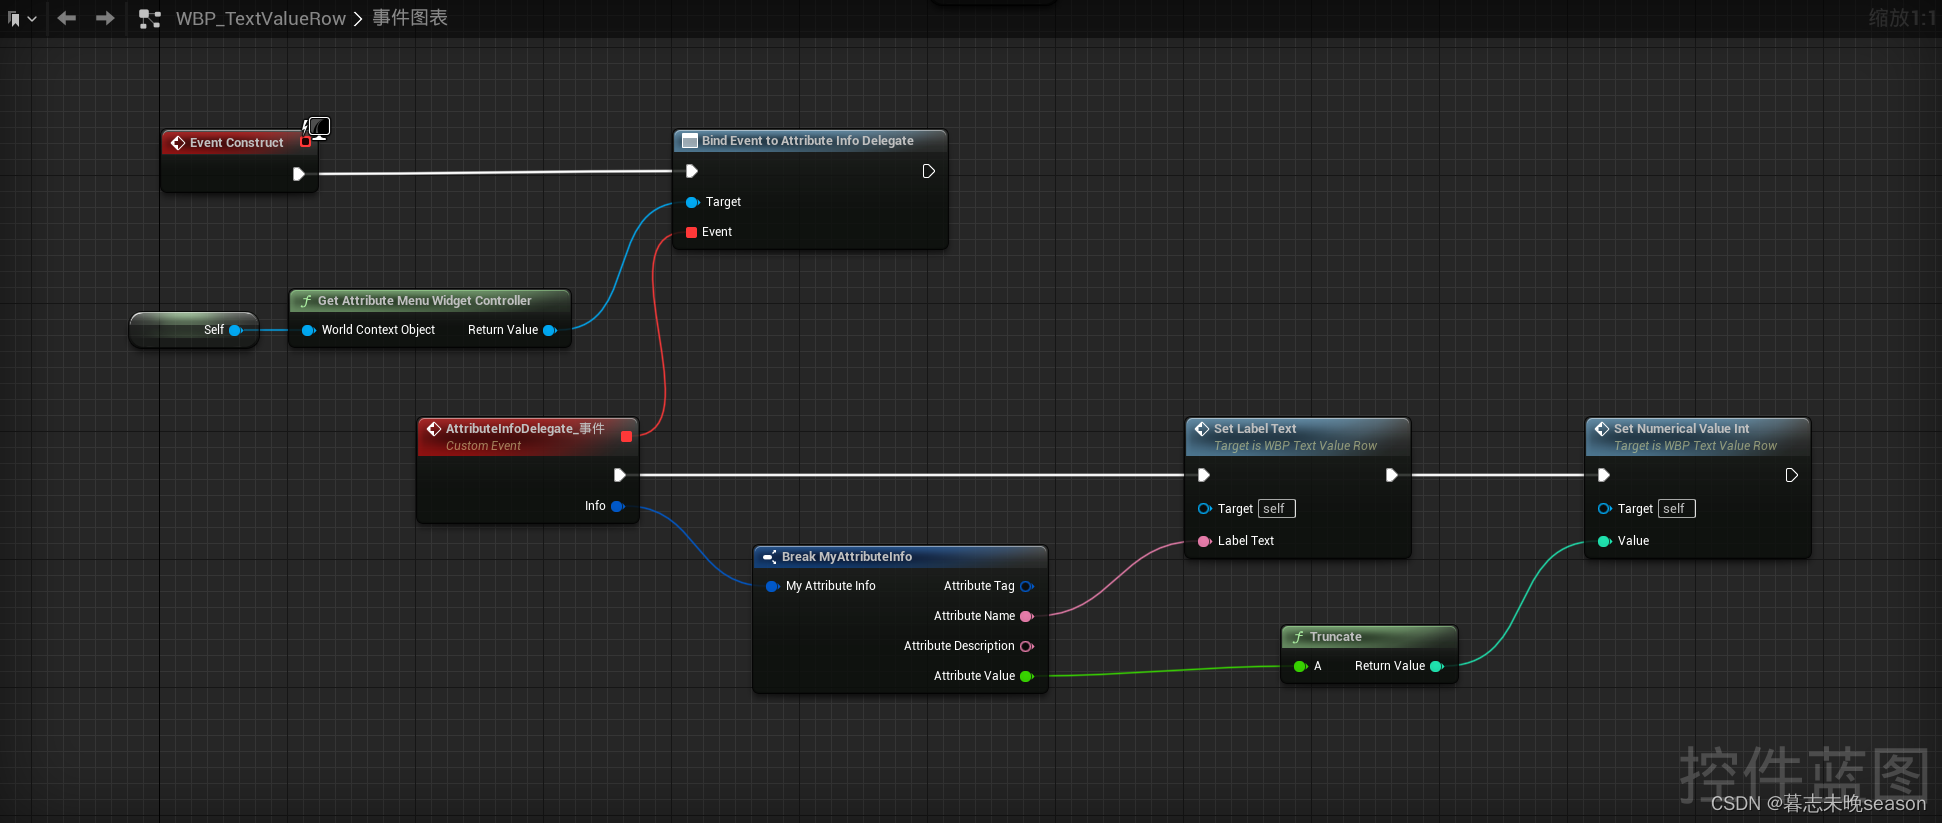Click the Event Construct output delegate pin

click(x=306, y=142)
